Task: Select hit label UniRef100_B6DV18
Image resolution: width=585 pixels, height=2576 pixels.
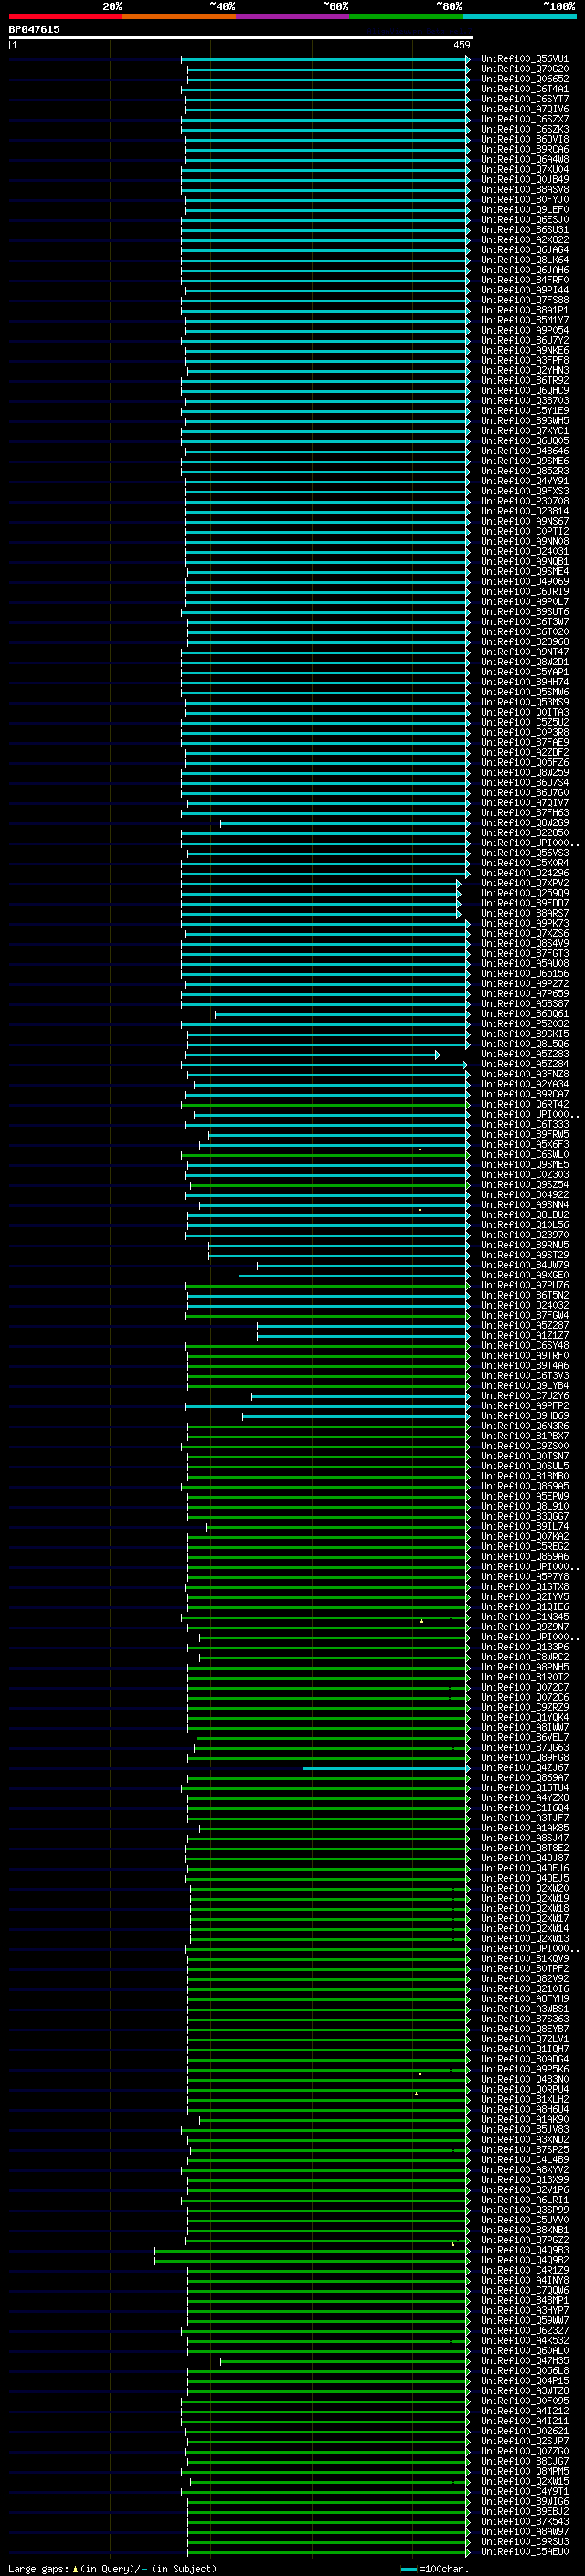Action: 524,139
